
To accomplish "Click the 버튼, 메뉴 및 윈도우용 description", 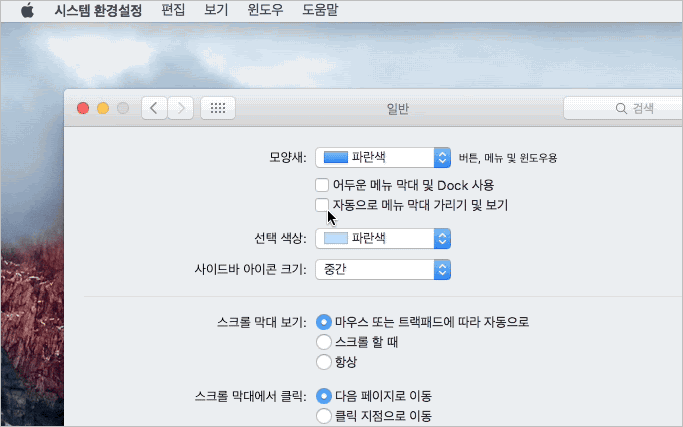I will (x=508, y=158).
